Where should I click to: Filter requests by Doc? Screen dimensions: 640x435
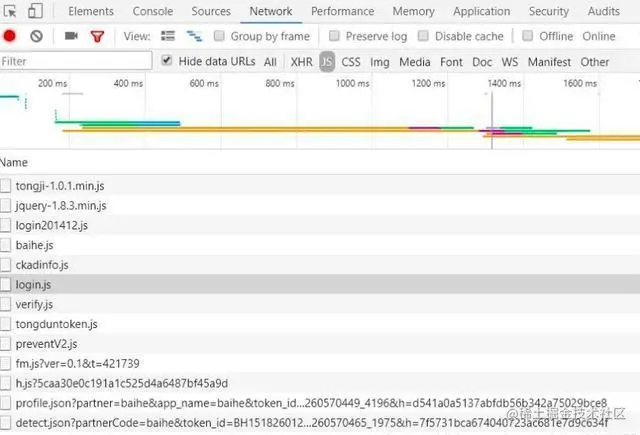click(x=482, y=62)
